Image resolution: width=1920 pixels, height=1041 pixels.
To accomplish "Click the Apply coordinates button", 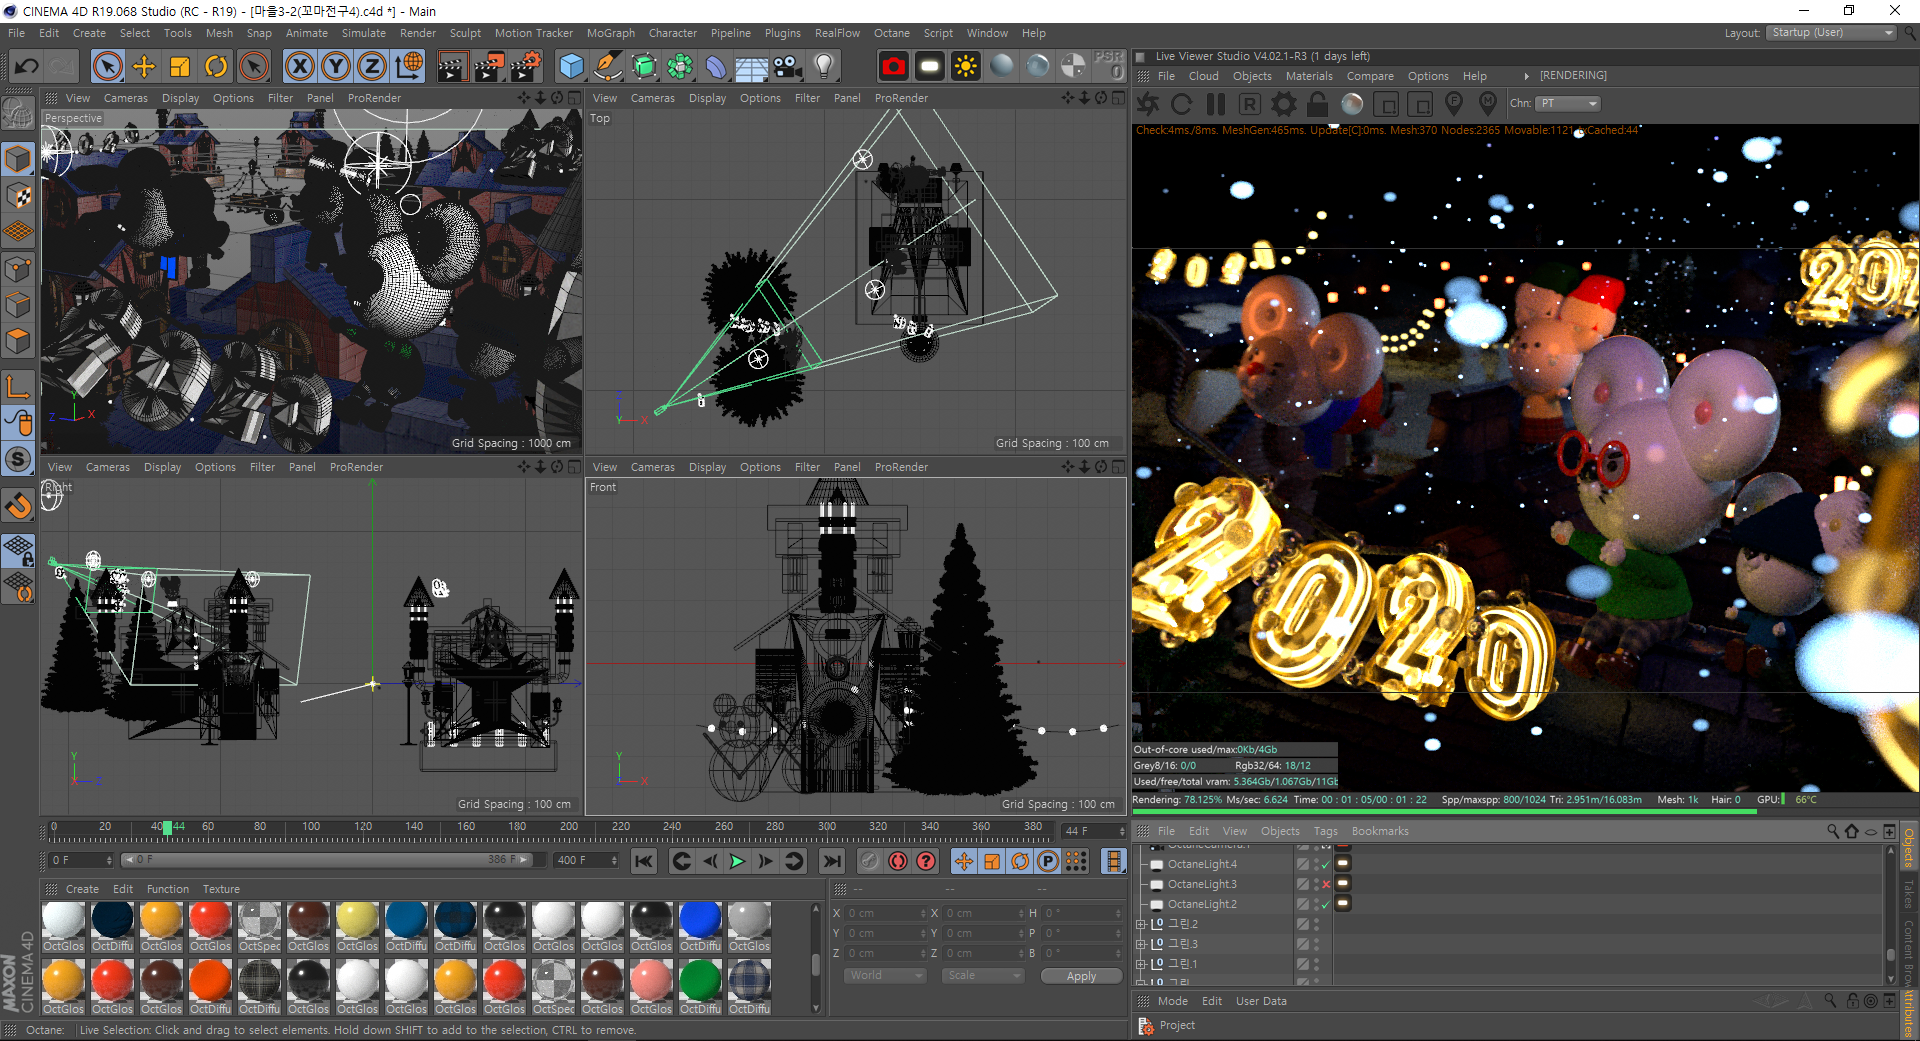I will point(1081,976).
